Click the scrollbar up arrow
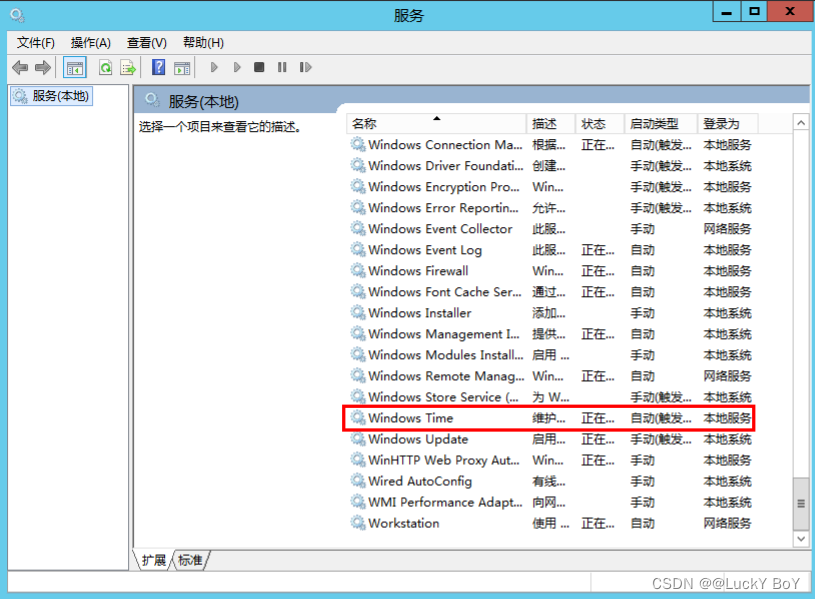 click(801, 123)
